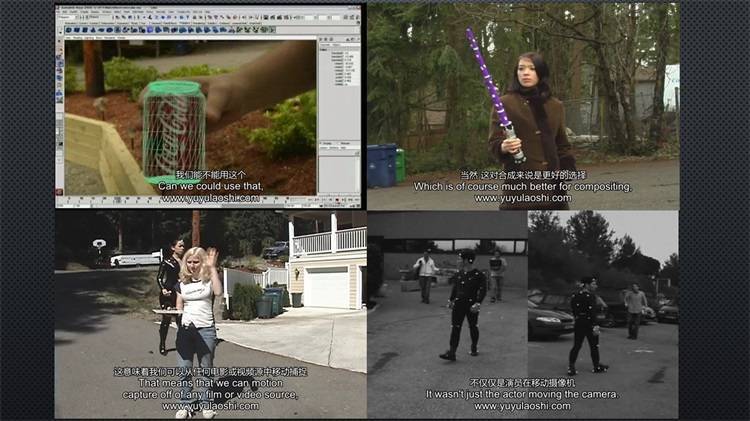This screenshot has width=750, height=421.
Task: Click the wireframe soda can in viewport
Action: tap(174, 133)
